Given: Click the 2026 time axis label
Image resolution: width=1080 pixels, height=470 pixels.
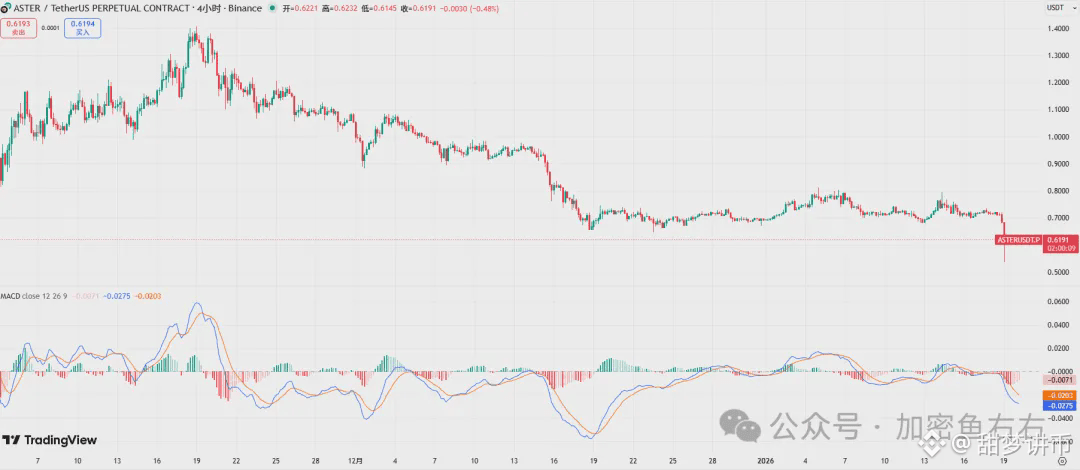Looking at the screenshot, I should coord(767,460).
